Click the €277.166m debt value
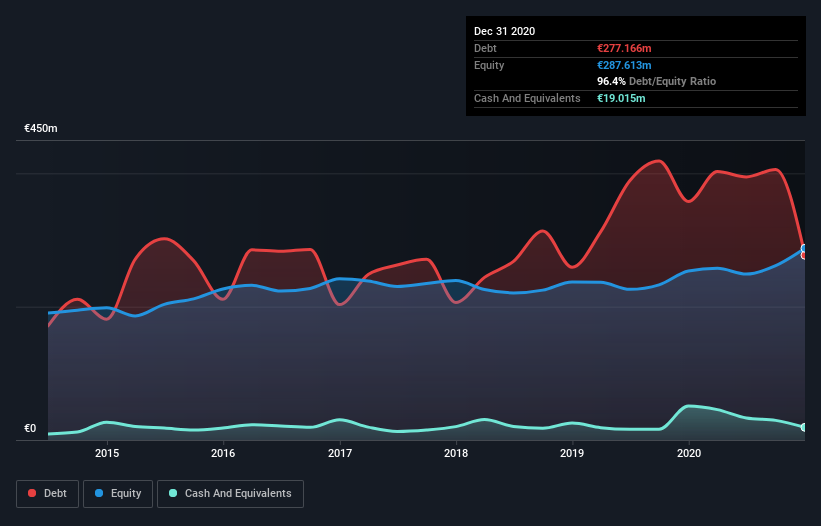 (624, 48)
